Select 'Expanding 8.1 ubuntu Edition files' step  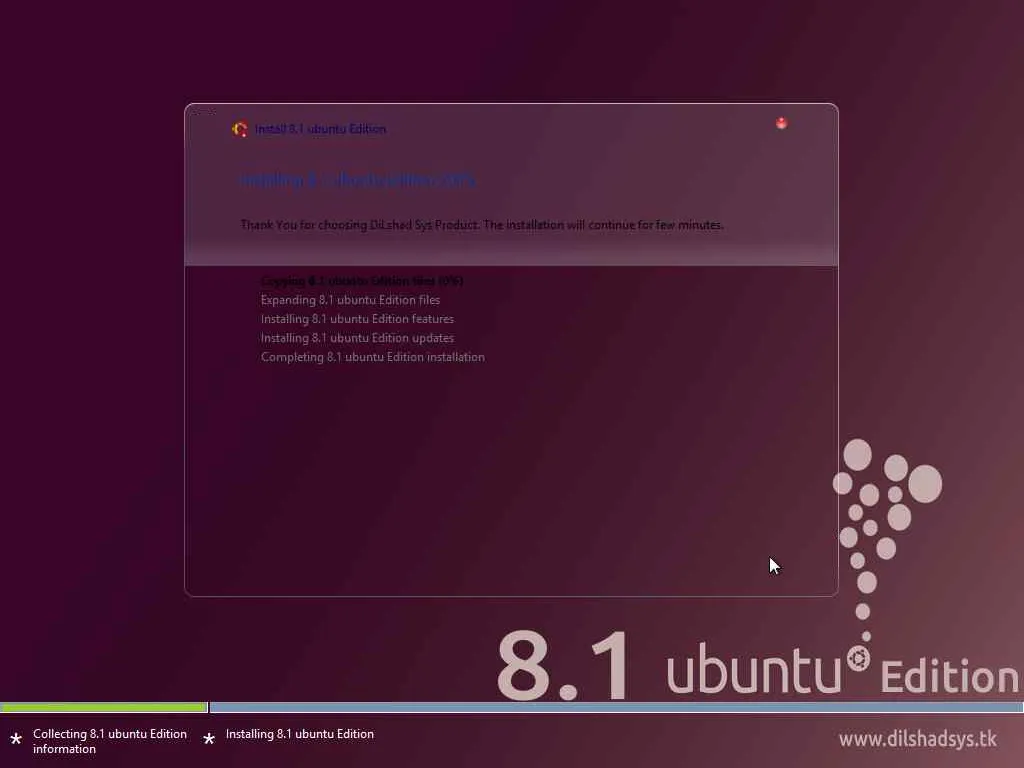[350, 300]
